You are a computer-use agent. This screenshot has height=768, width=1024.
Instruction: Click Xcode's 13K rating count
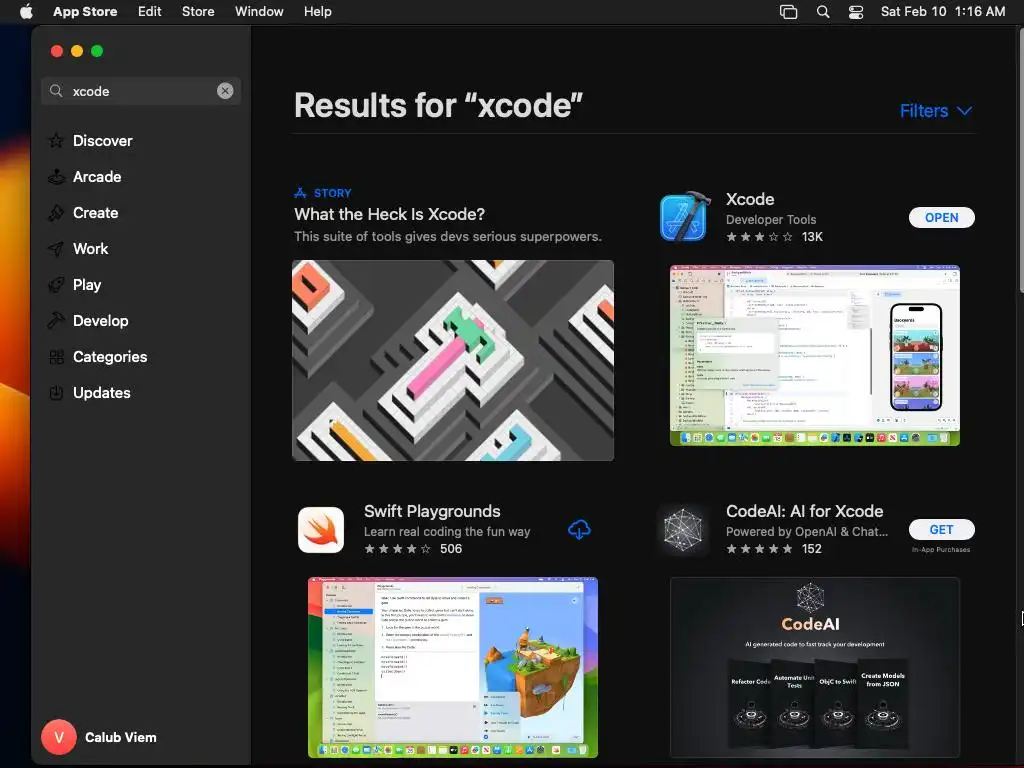coord(812,237)
